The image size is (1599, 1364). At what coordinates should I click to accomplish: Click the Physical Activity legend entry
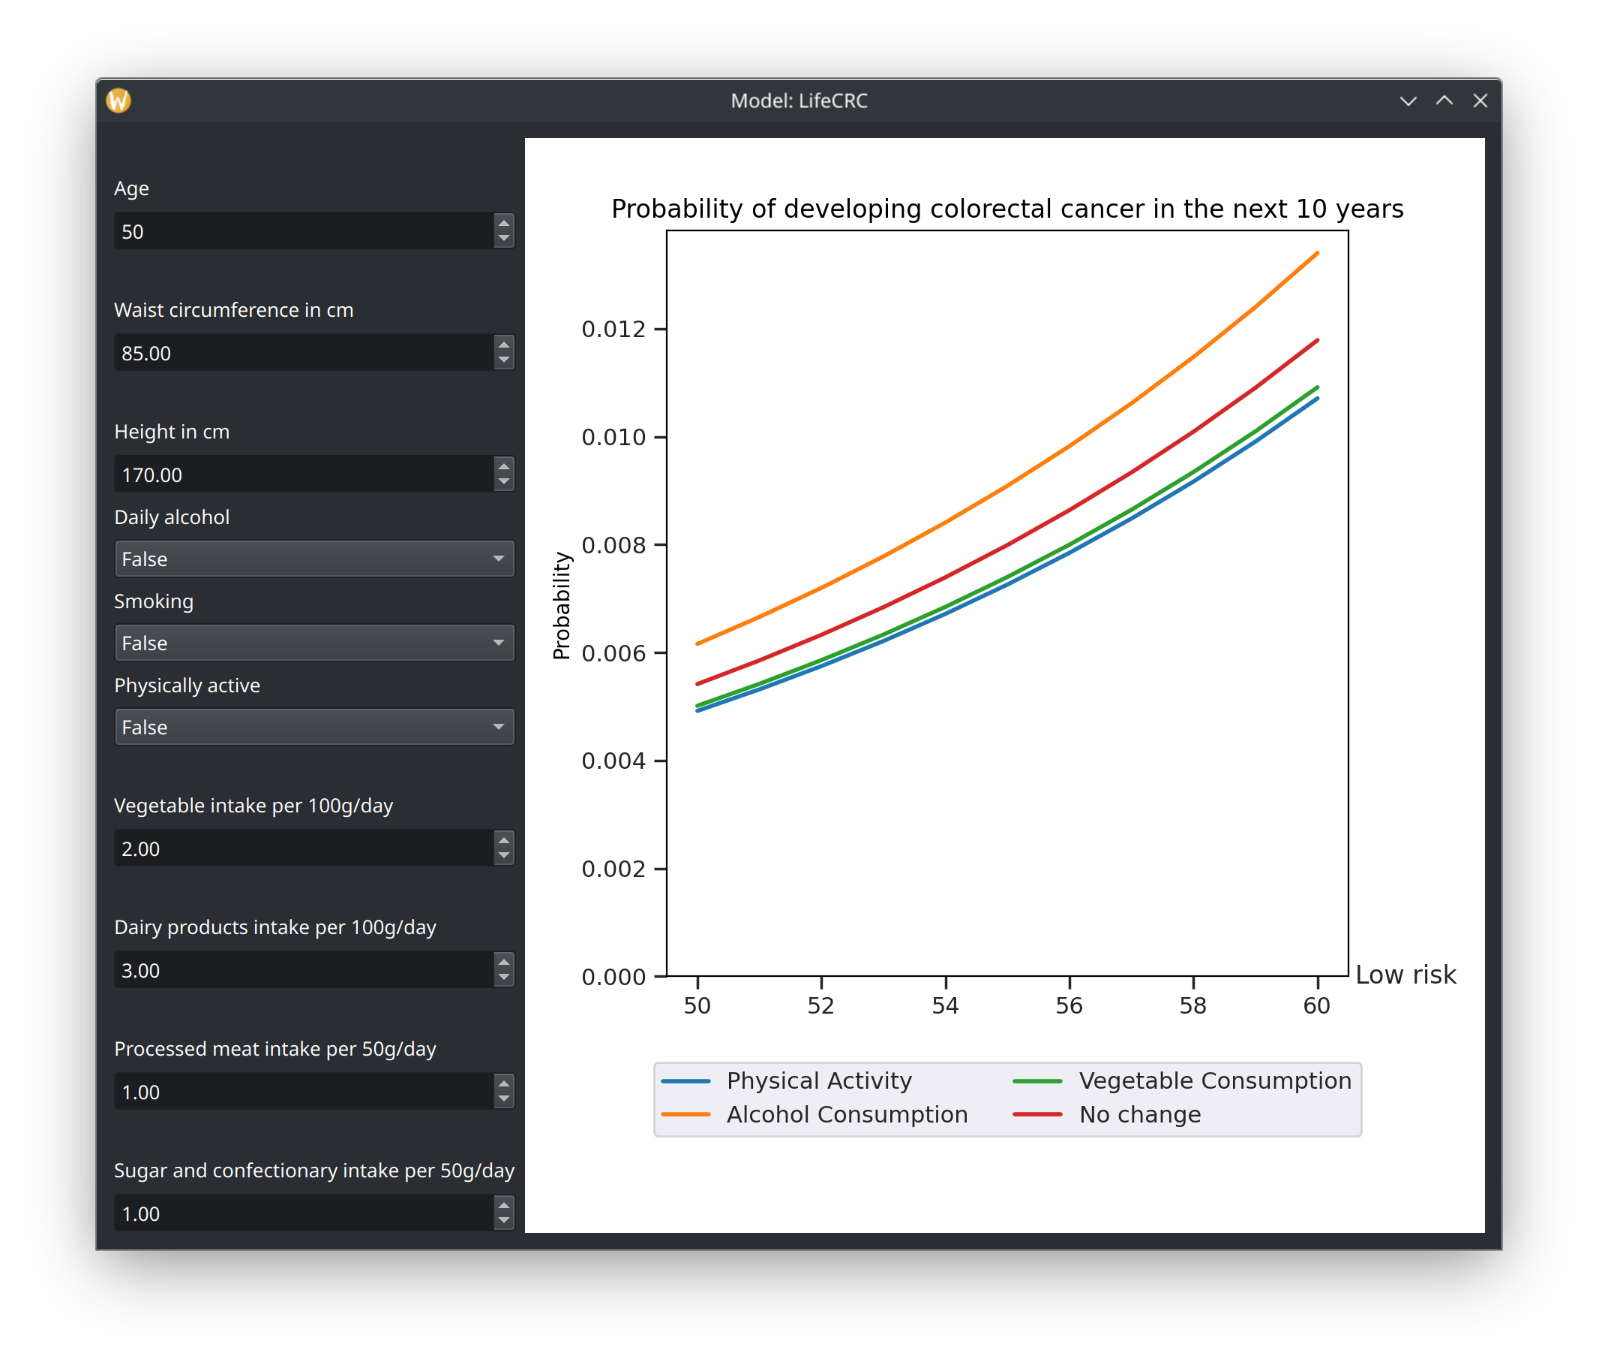(x=787, y=1081)
